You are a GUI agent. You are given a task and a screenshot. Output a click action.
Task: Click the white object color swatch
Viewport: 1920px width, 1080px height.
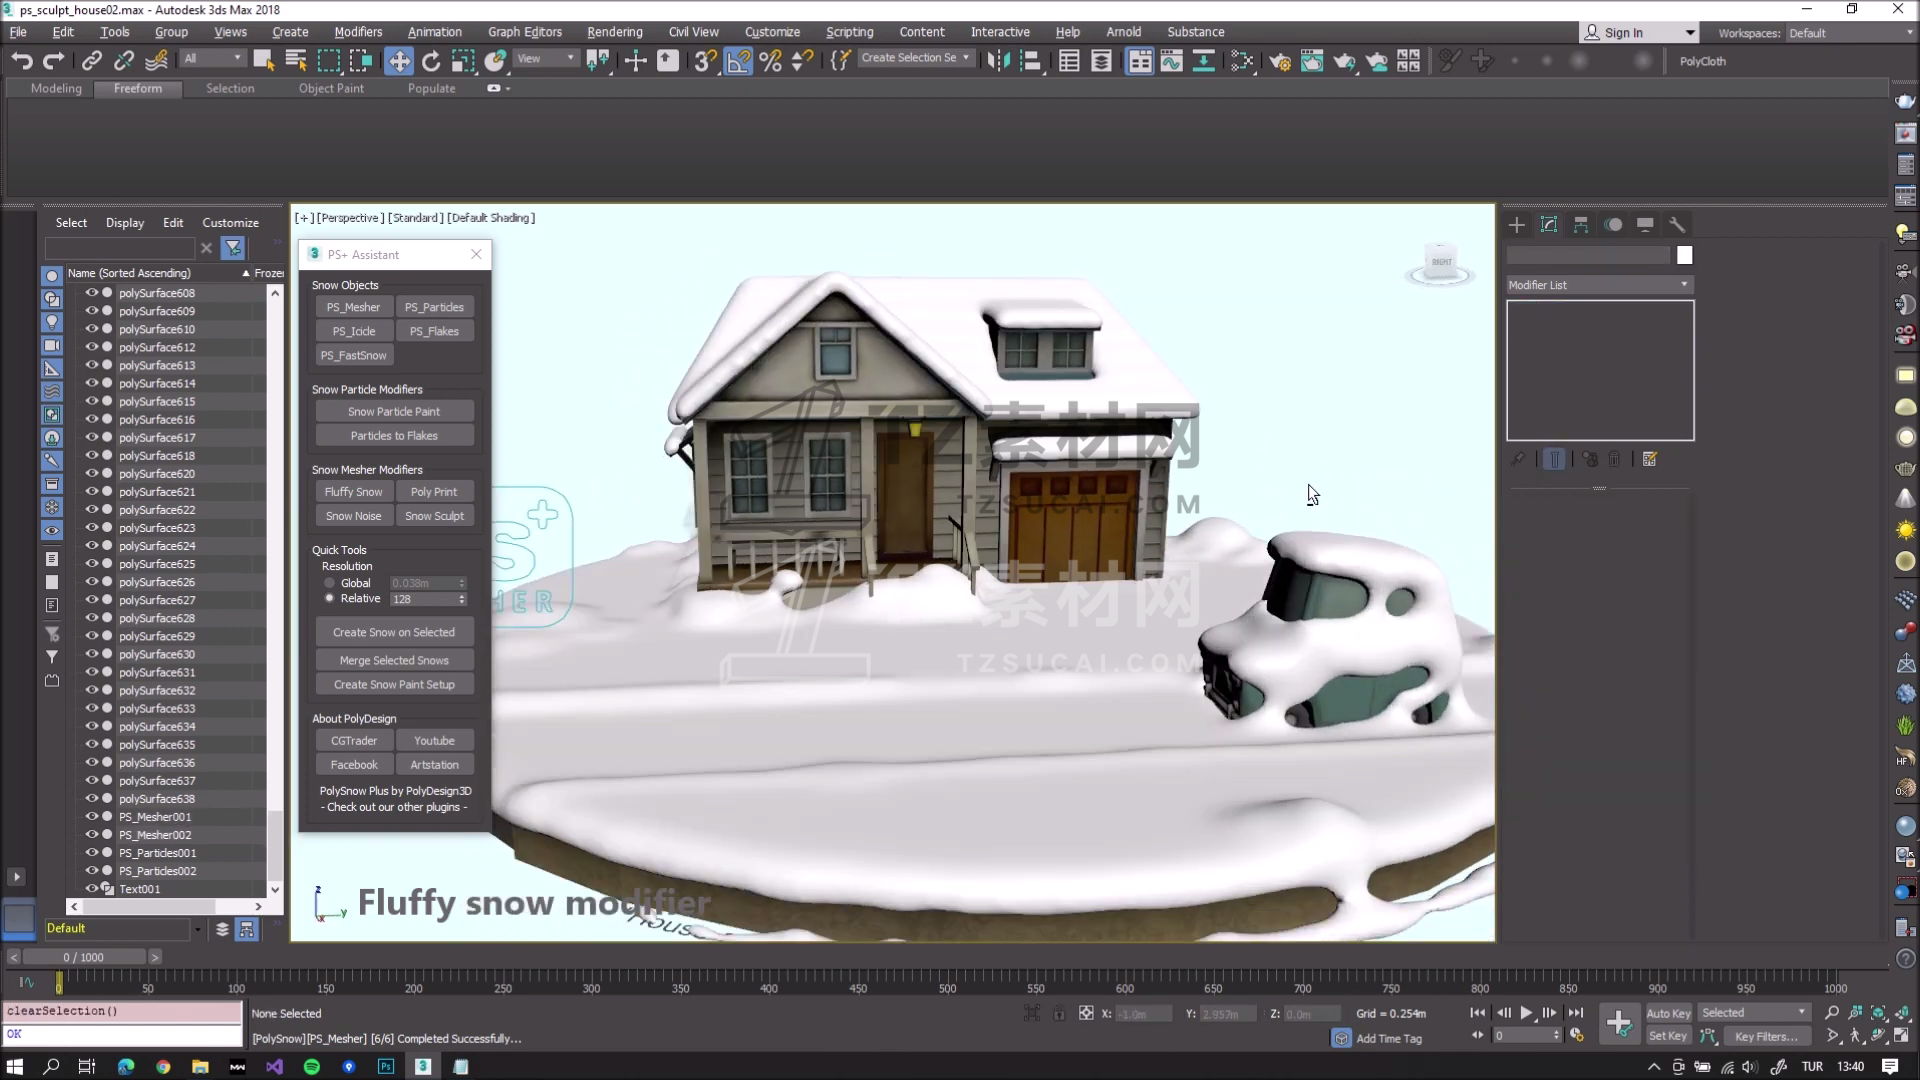pyautogui.click(x=1685, y=255)
